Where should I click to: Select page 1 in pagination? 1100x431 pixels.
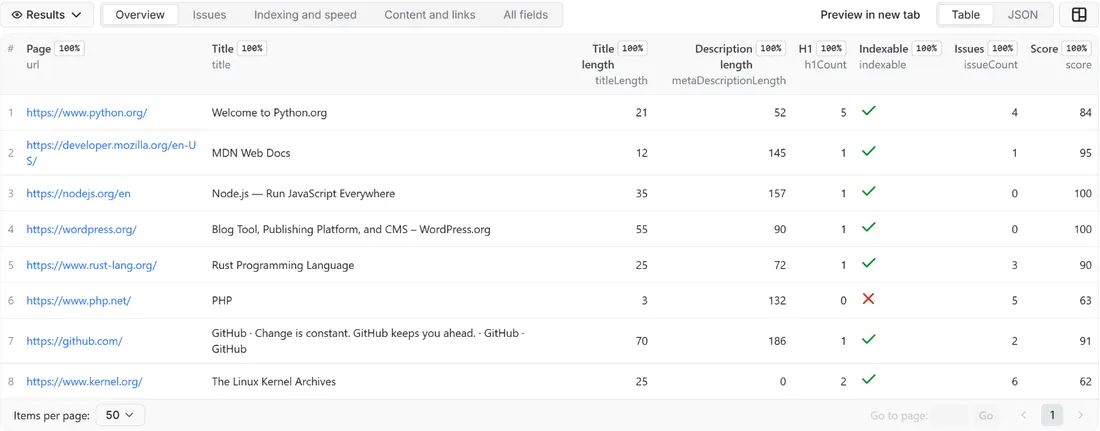pos(1052,416)
